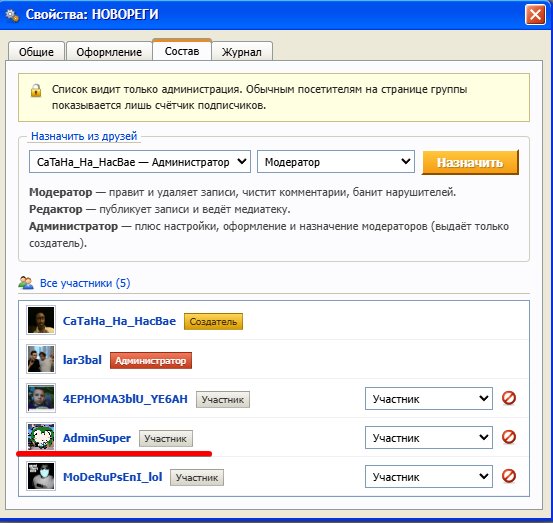This screenshot has height=523, width=553.
Task: Remove 4EPHOMA3blU_YE6AH with the ban icon
Action: coord(509,398)
